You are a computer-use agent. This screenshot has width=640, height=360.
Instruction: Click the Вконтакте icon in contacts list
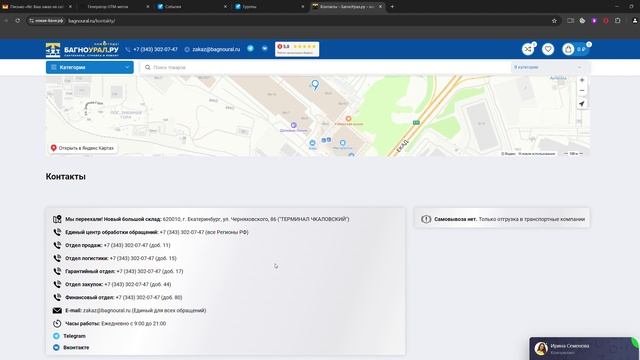pos(56,347)
